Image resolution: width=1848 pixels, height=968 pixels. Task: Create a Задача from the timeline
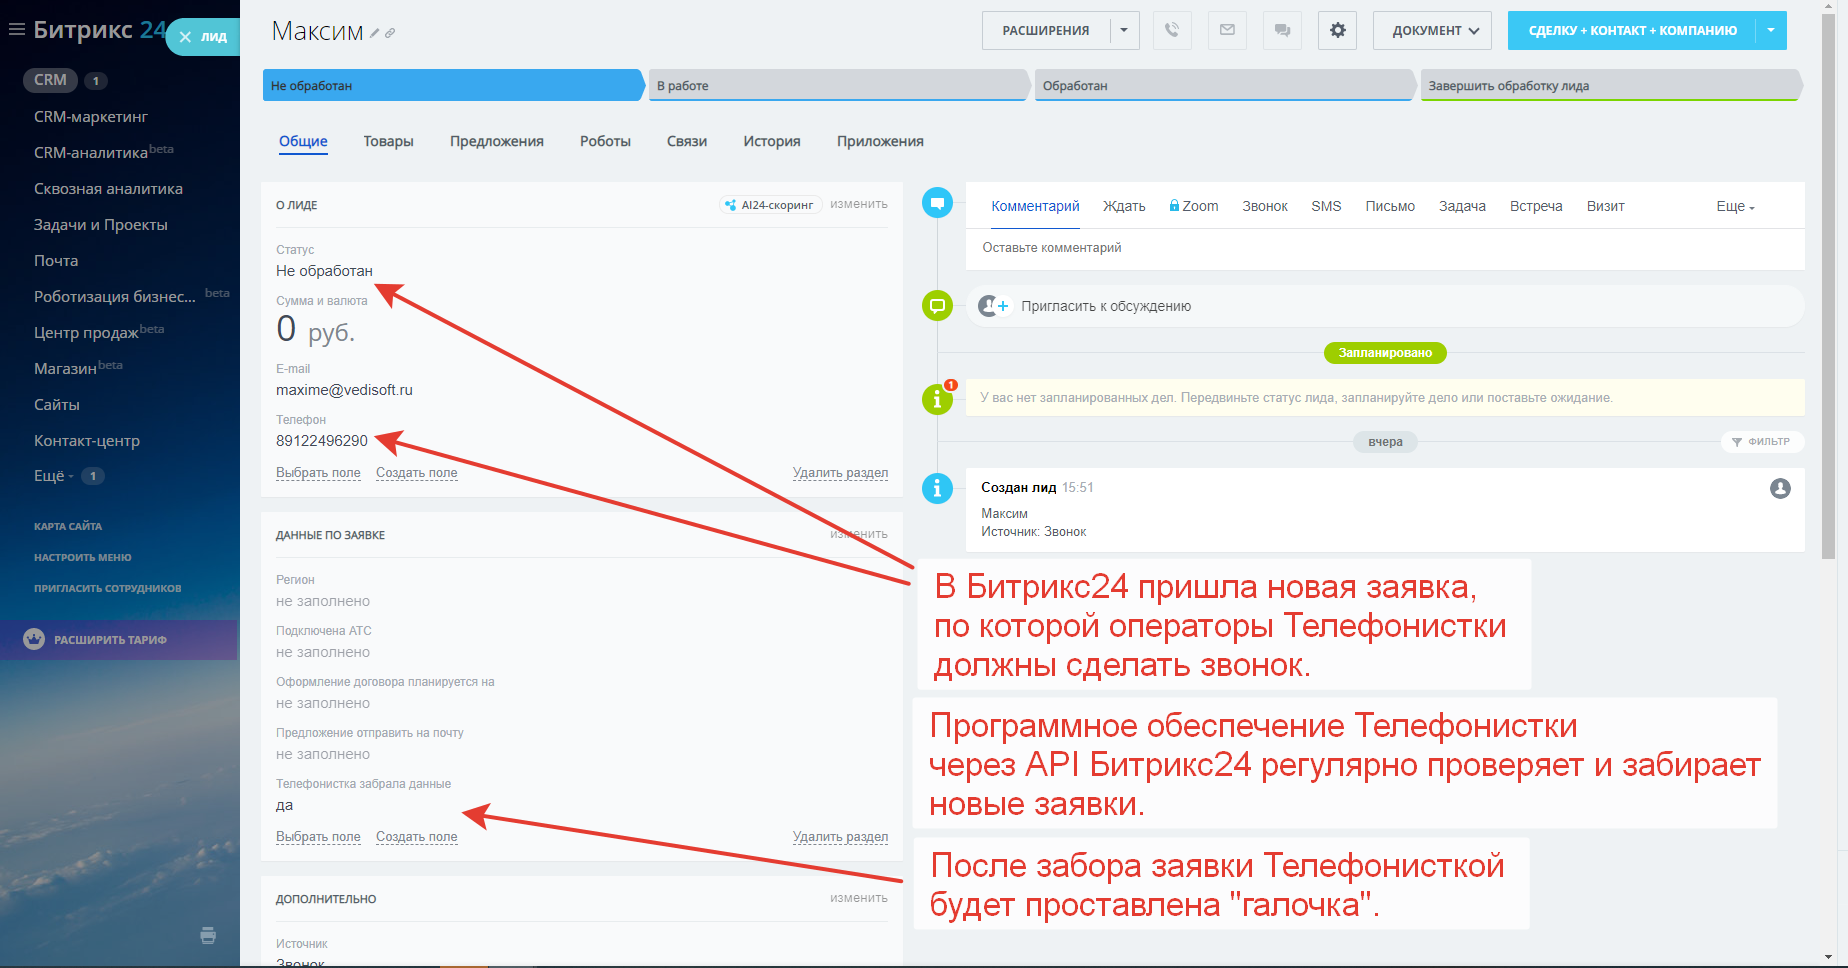click(1462, 206)
